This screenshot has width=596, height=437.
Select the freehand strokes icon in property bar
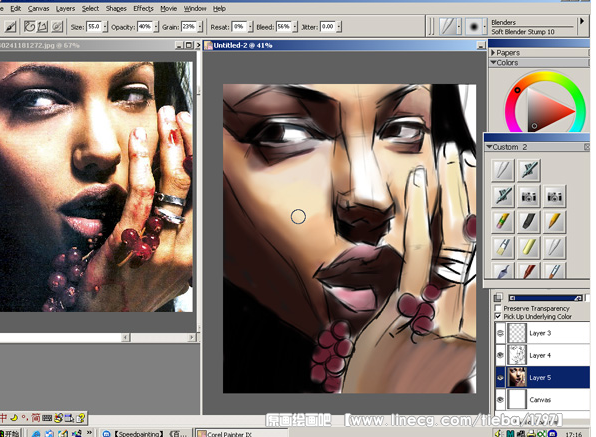(29, 26)
